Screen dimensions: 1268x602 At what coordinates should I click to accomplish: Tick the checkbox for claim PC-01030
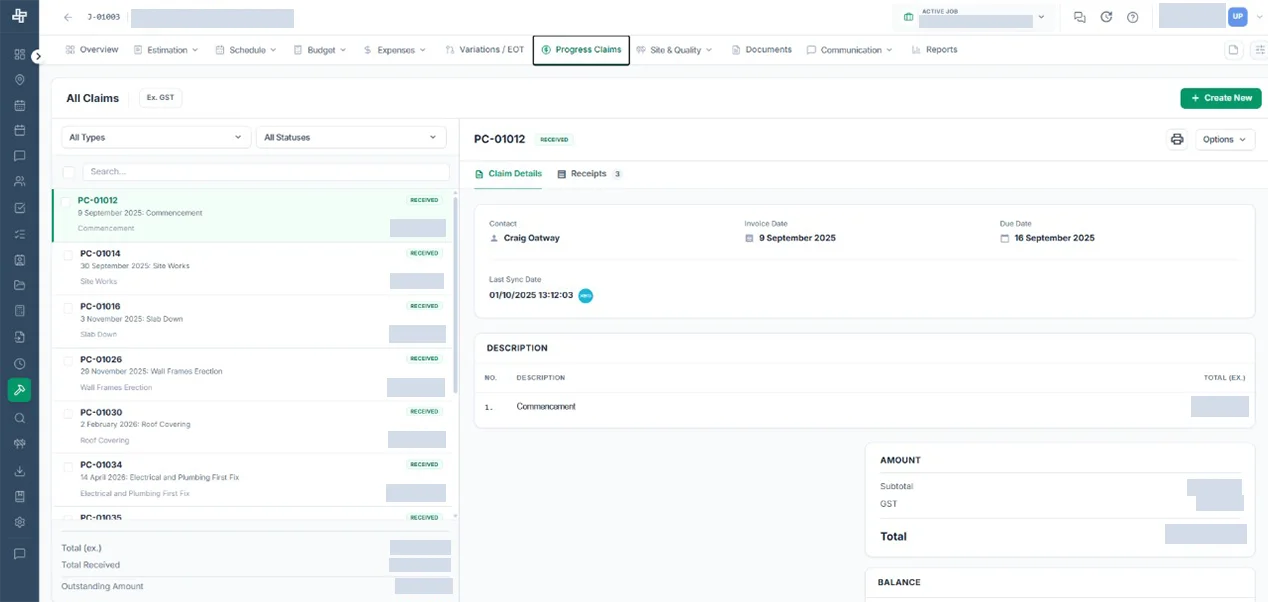(69, 413)
